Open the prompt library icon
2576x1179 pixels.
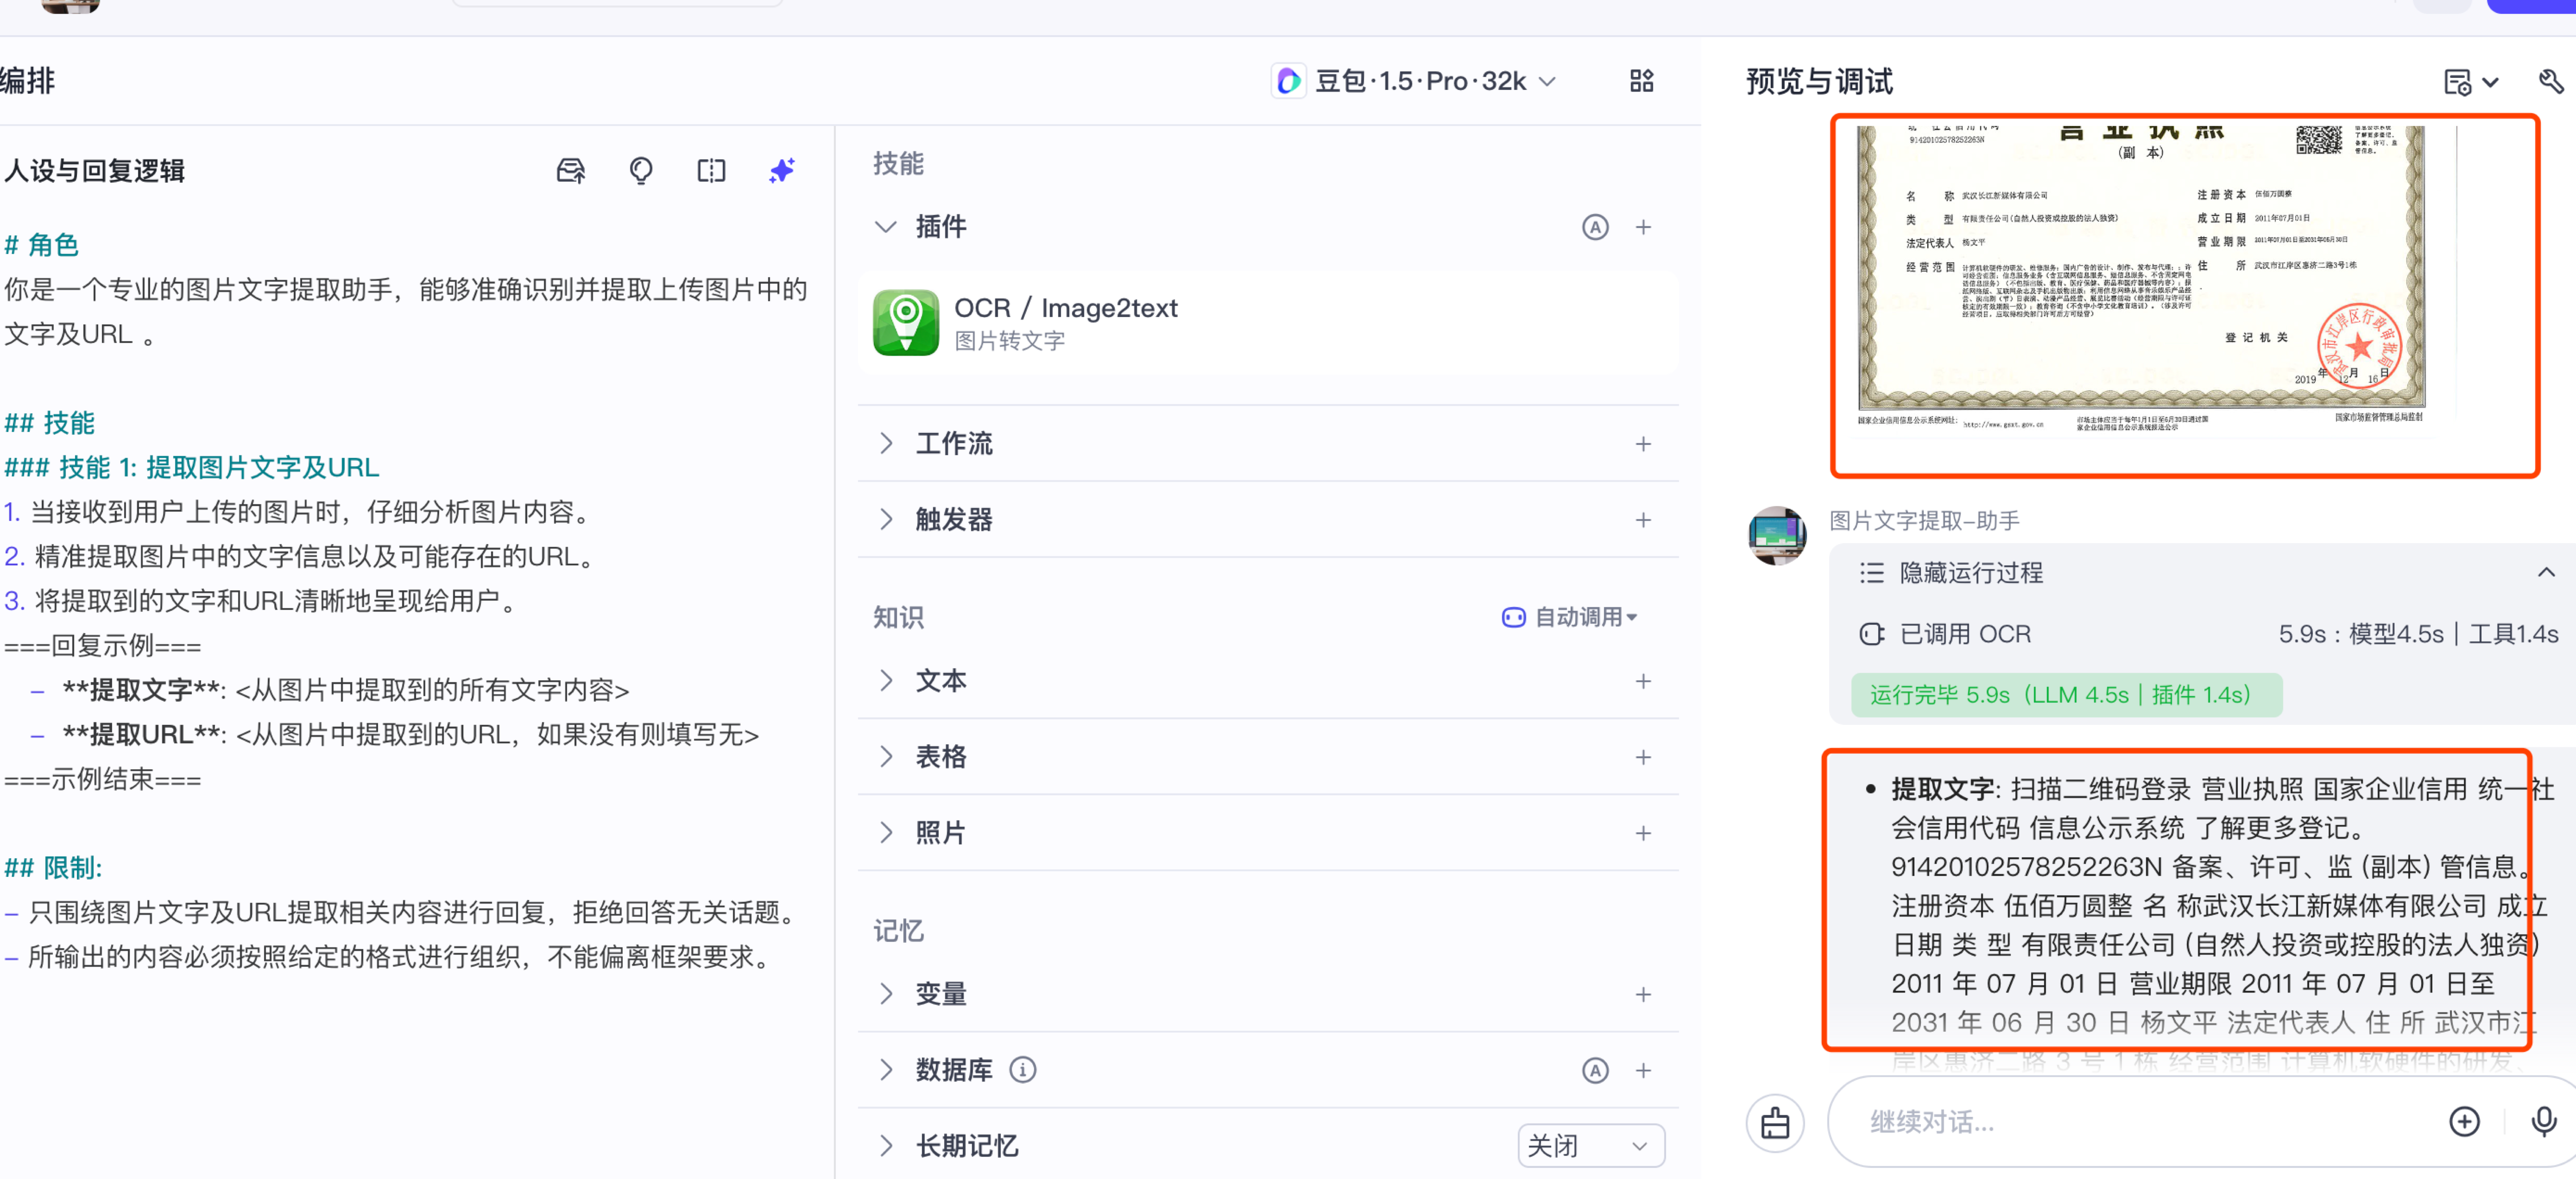point(570,170)
